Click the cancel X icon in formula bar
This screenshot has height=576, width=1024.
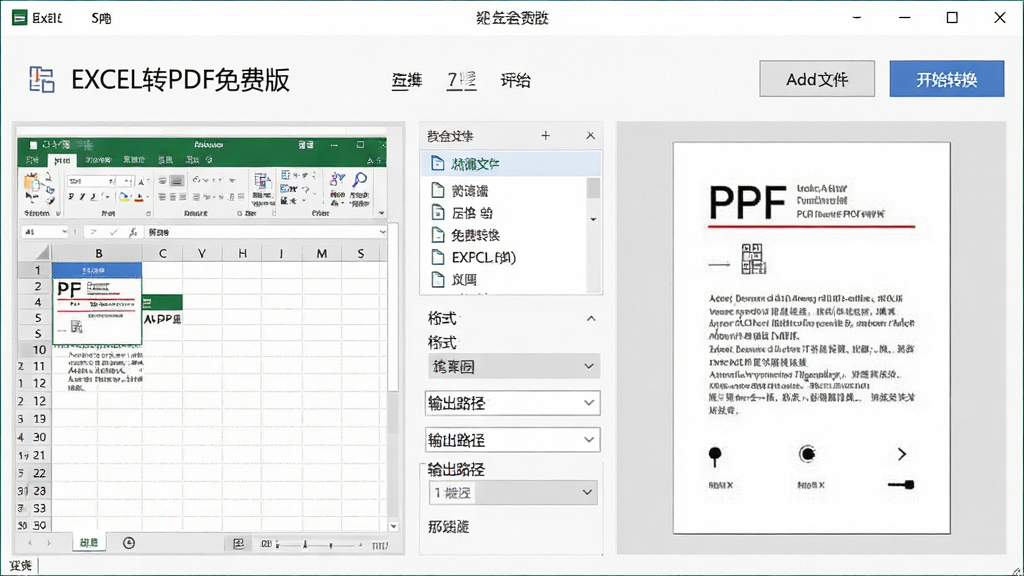(x=93, y=232)
